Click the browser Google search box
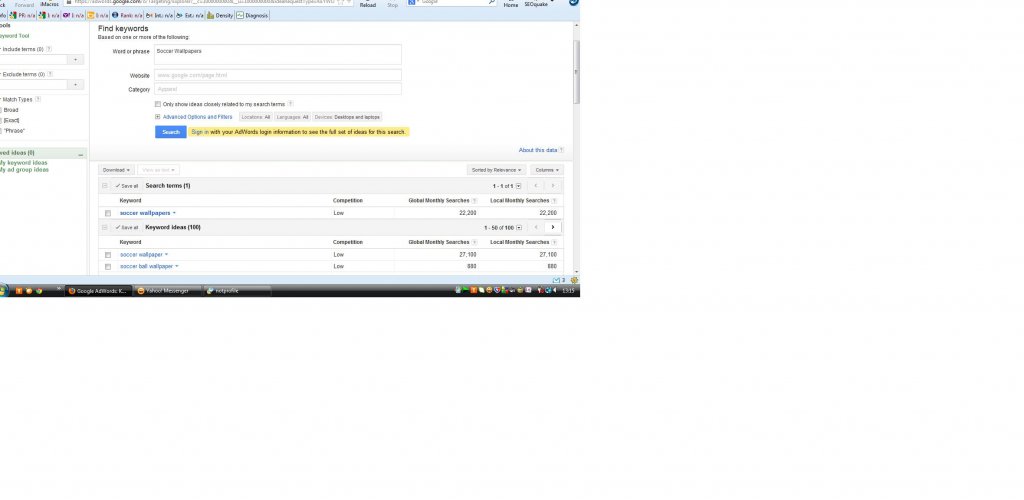1024x500 pixels. (x=453, y=3)
